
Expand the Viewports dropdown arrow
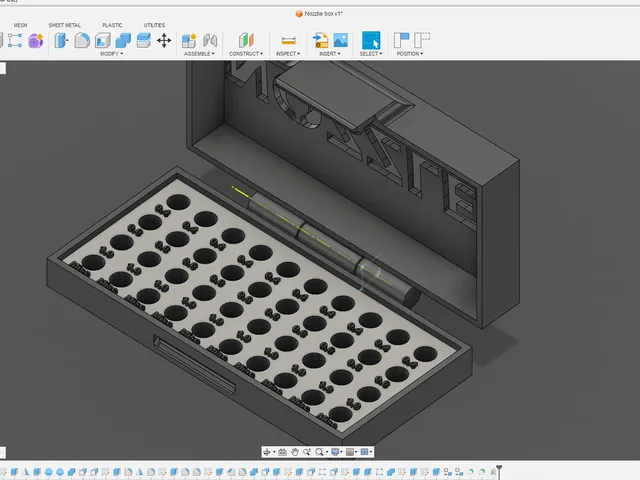coord(371,452)
